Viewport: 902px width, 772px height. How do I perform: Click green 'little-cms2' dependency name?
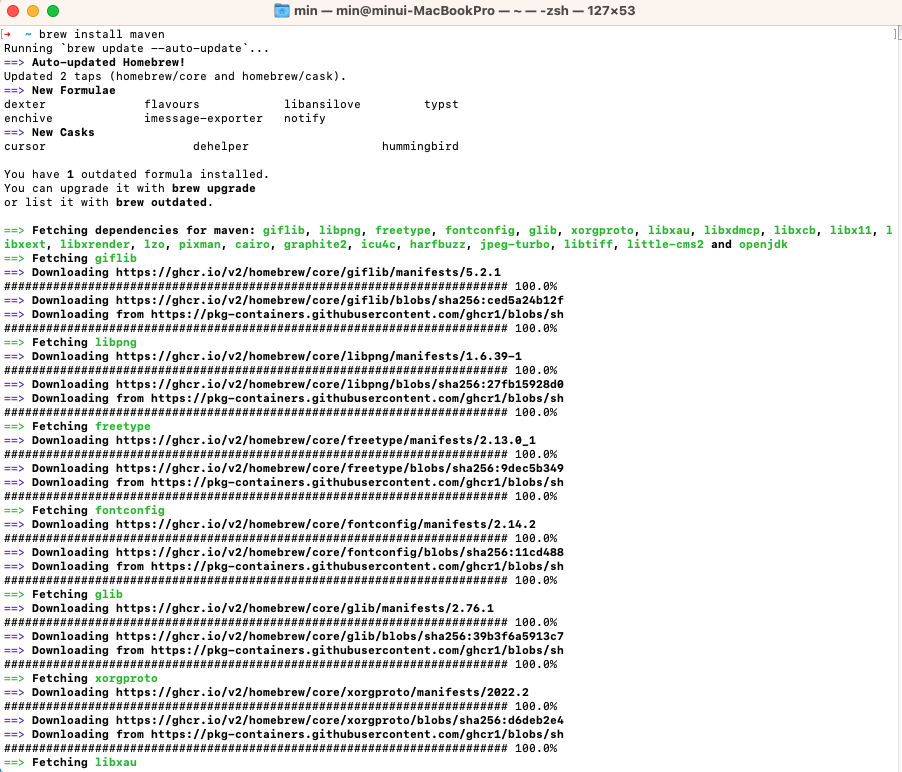[665, 244]
